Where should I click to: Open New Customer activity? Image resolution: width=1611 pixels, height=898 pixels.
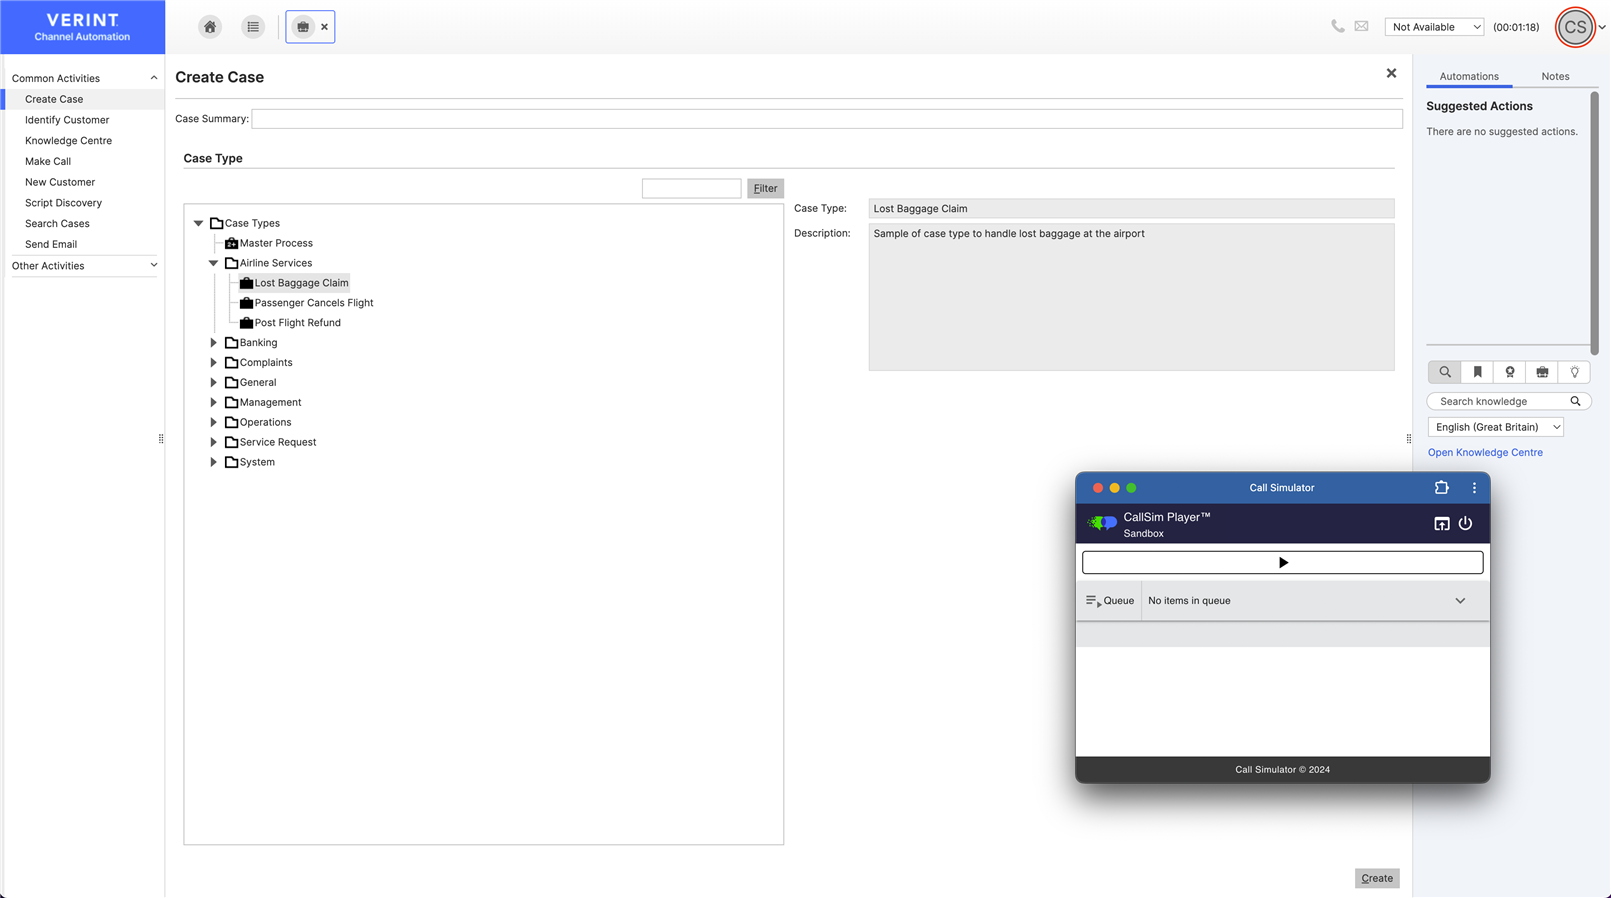click(x=60, y=182)
